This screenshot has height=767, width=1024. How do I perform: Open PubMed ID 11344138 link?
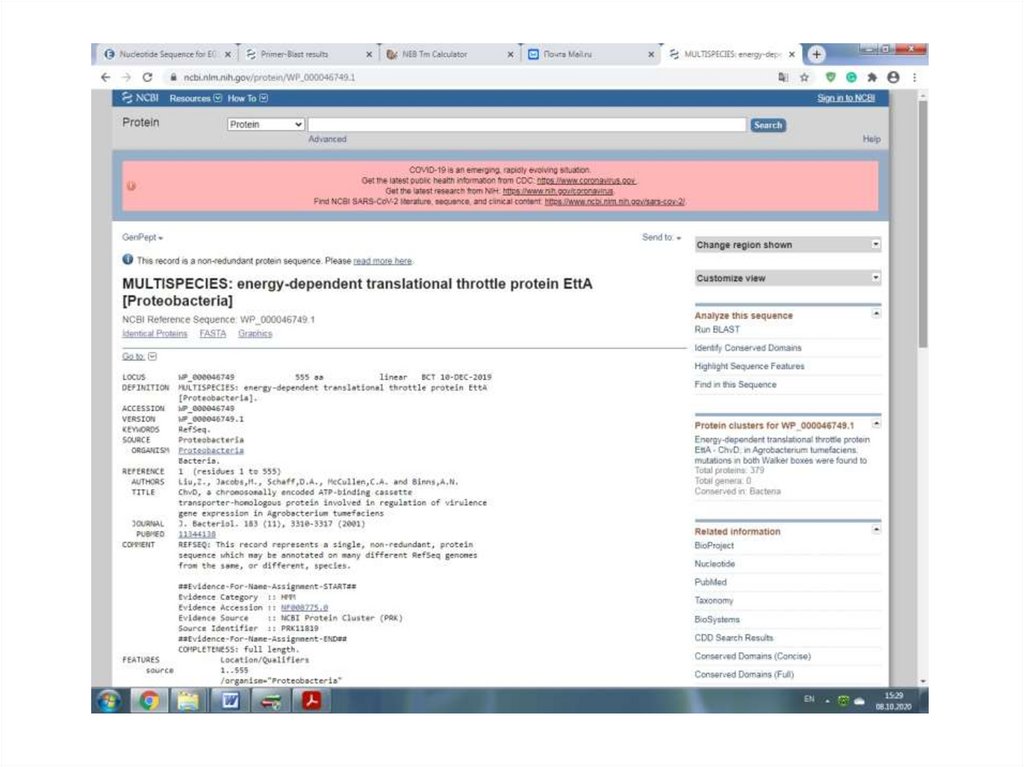tap(197, 534)
